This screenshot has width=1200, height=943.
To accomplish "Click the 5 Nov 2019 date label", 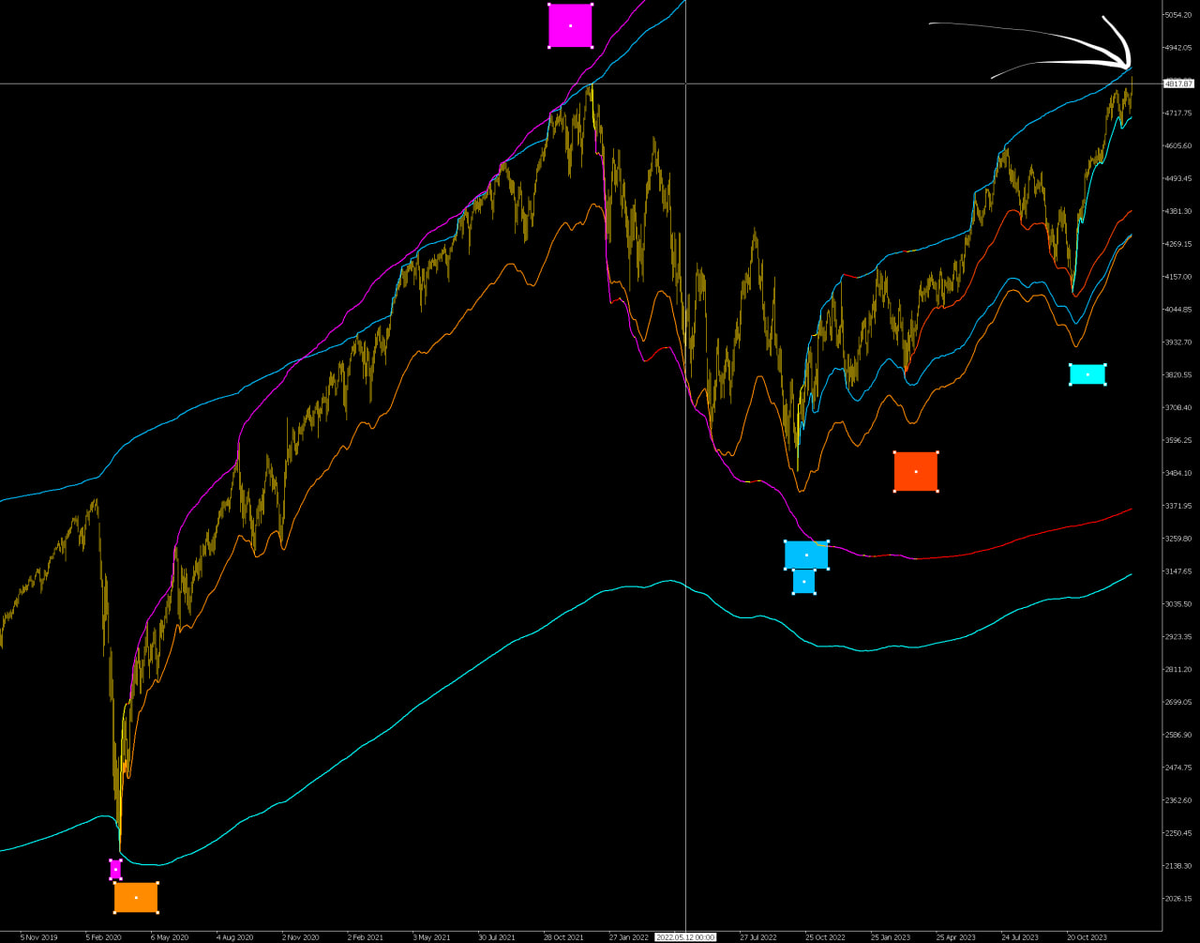I will [39, 938].
